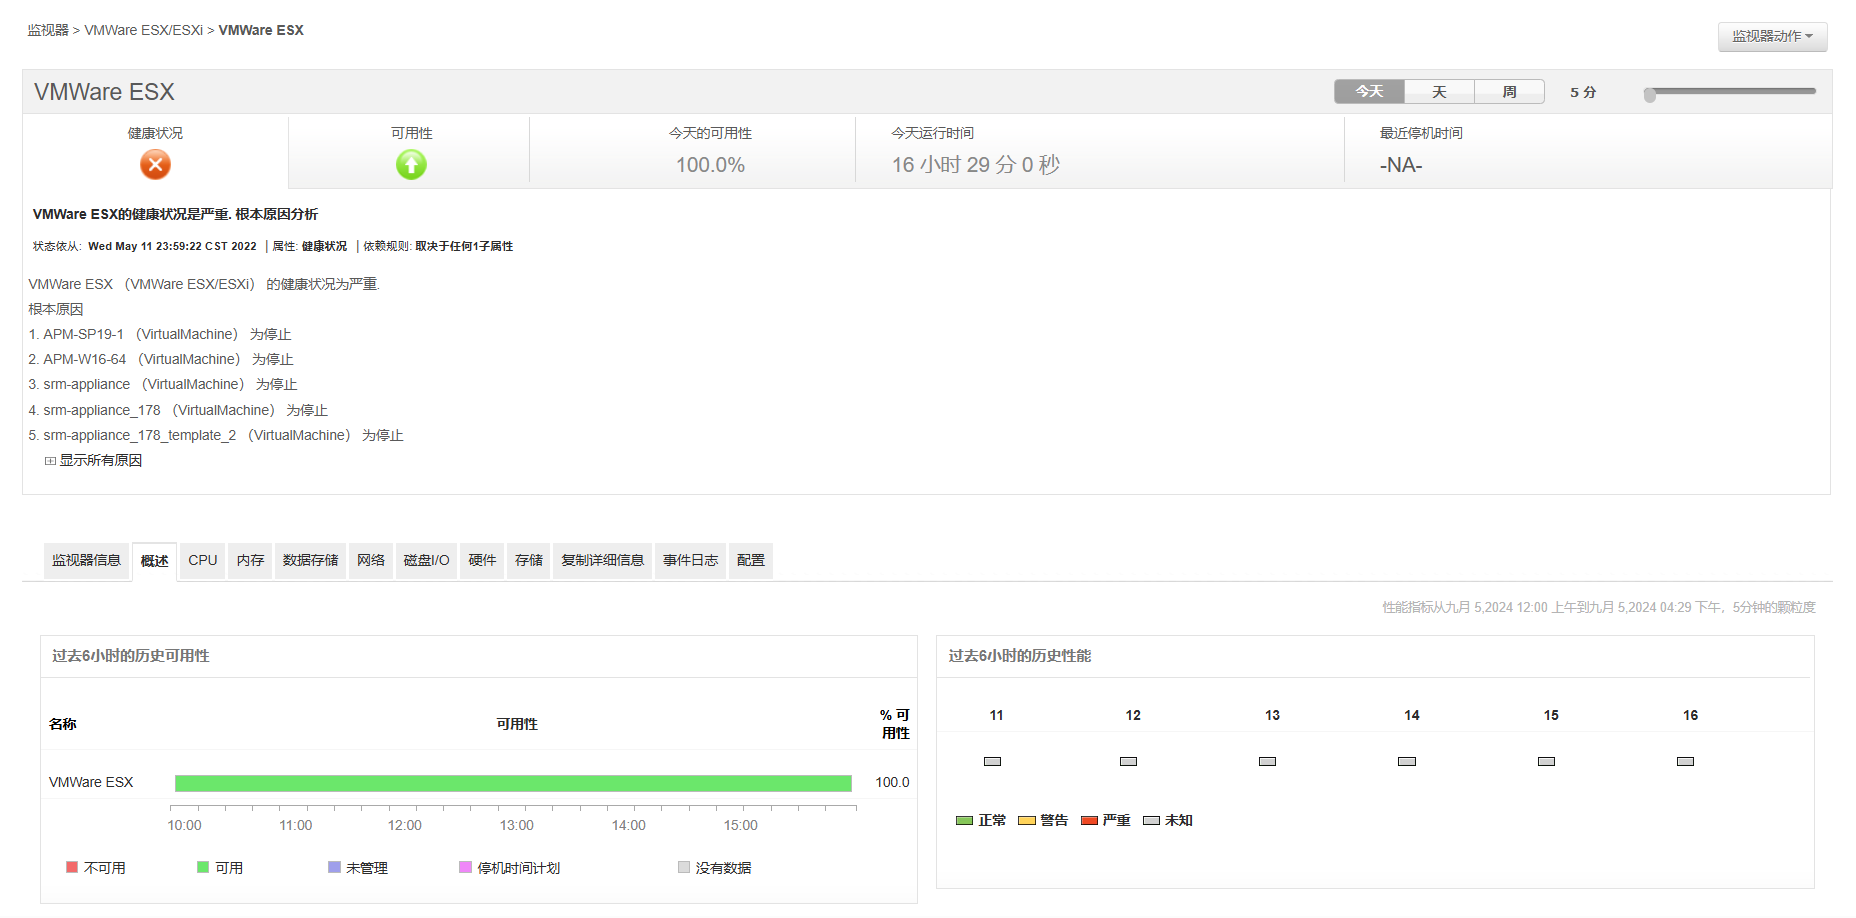Open the 复制详细信息 tab
Image resolution: width=1856 pixels, height=918 pixels.
click(x=602, y=560)
